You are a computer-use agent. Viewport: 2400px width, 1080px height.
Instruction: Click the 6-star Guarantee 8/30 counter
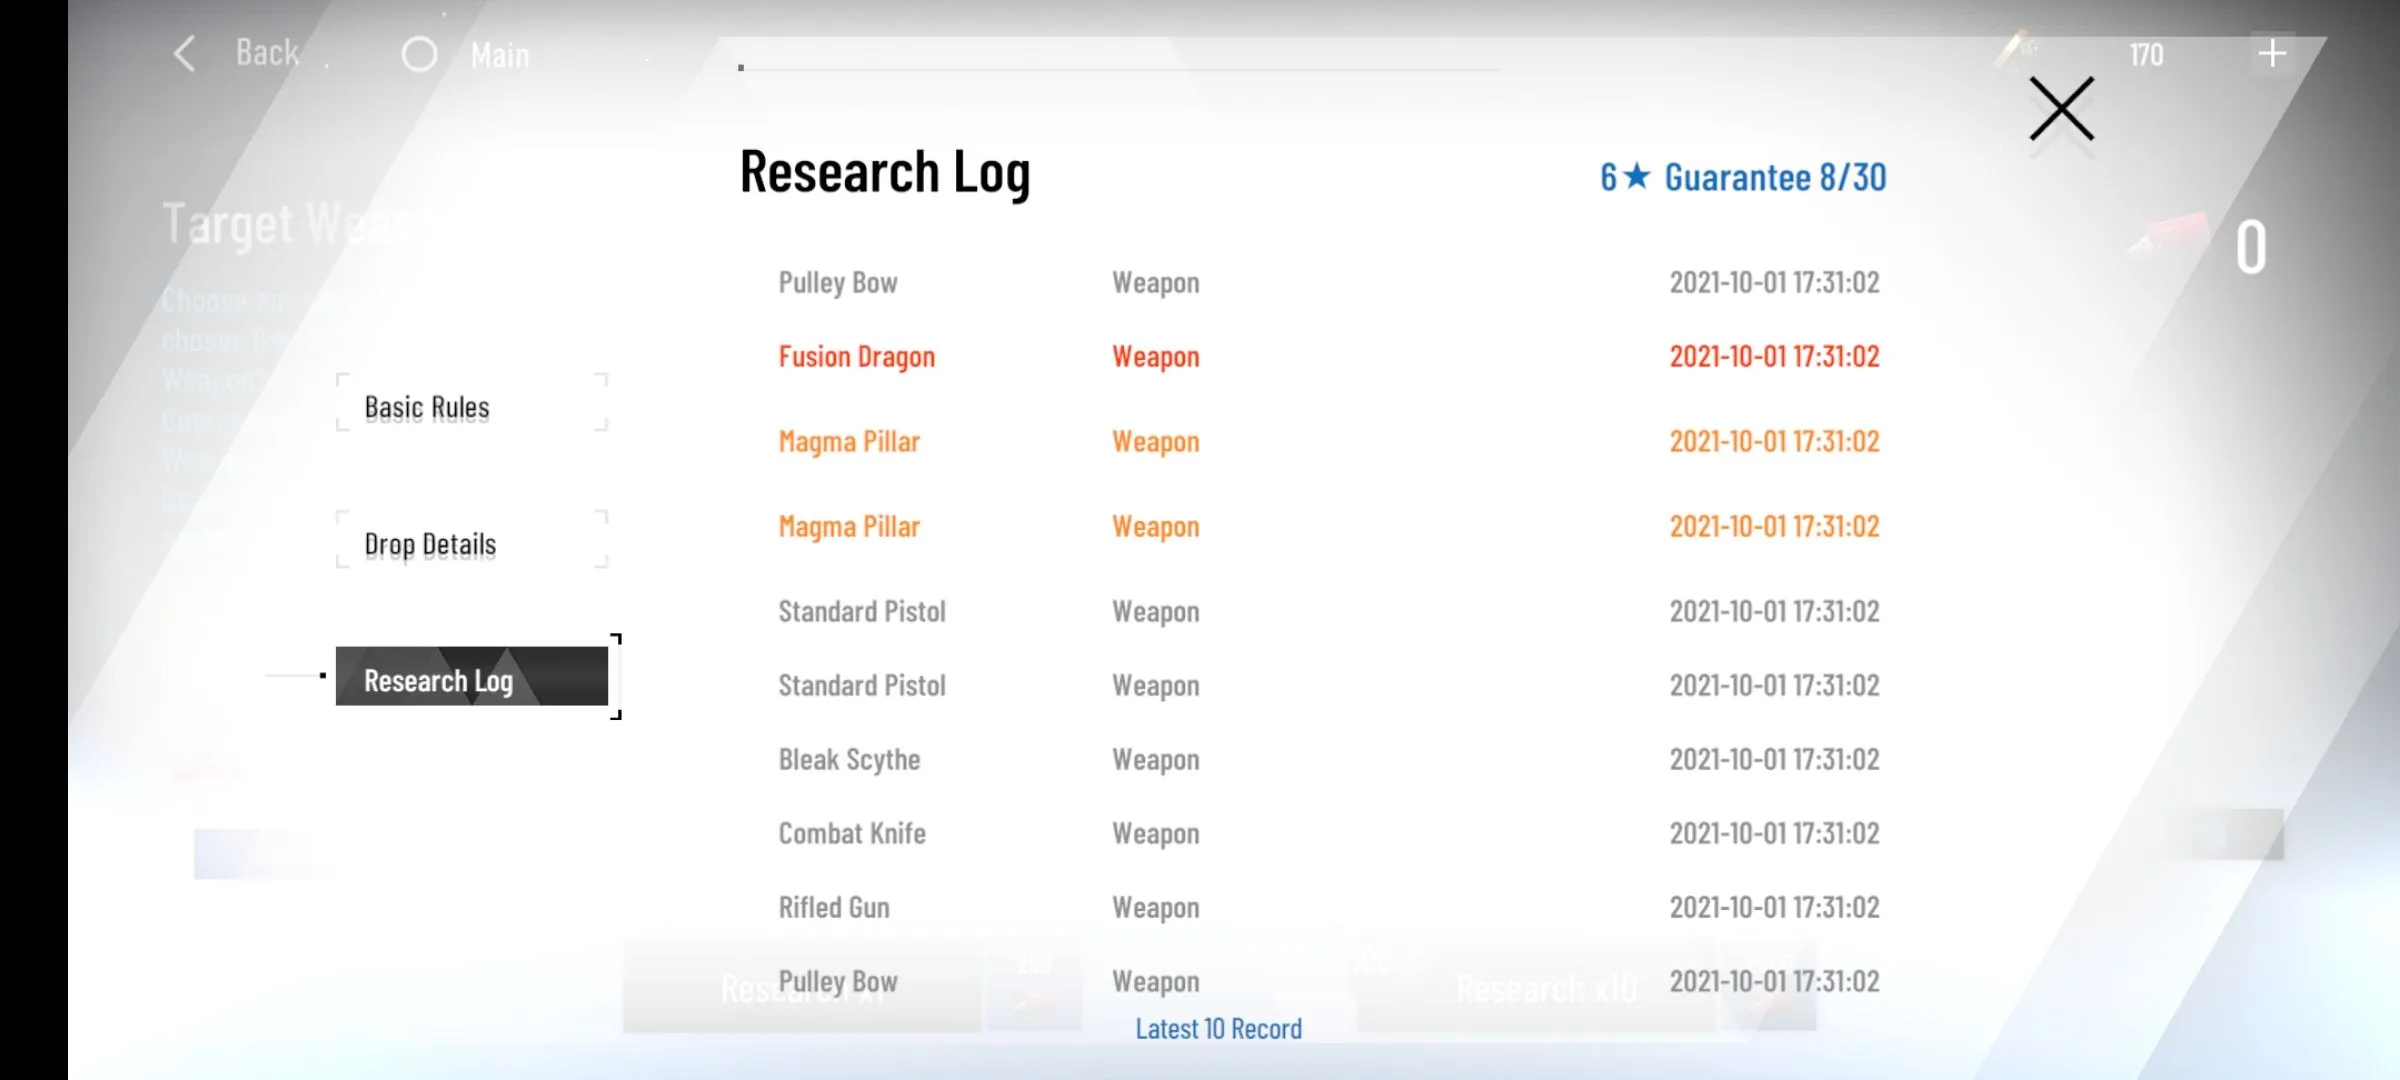(1743, 177)
